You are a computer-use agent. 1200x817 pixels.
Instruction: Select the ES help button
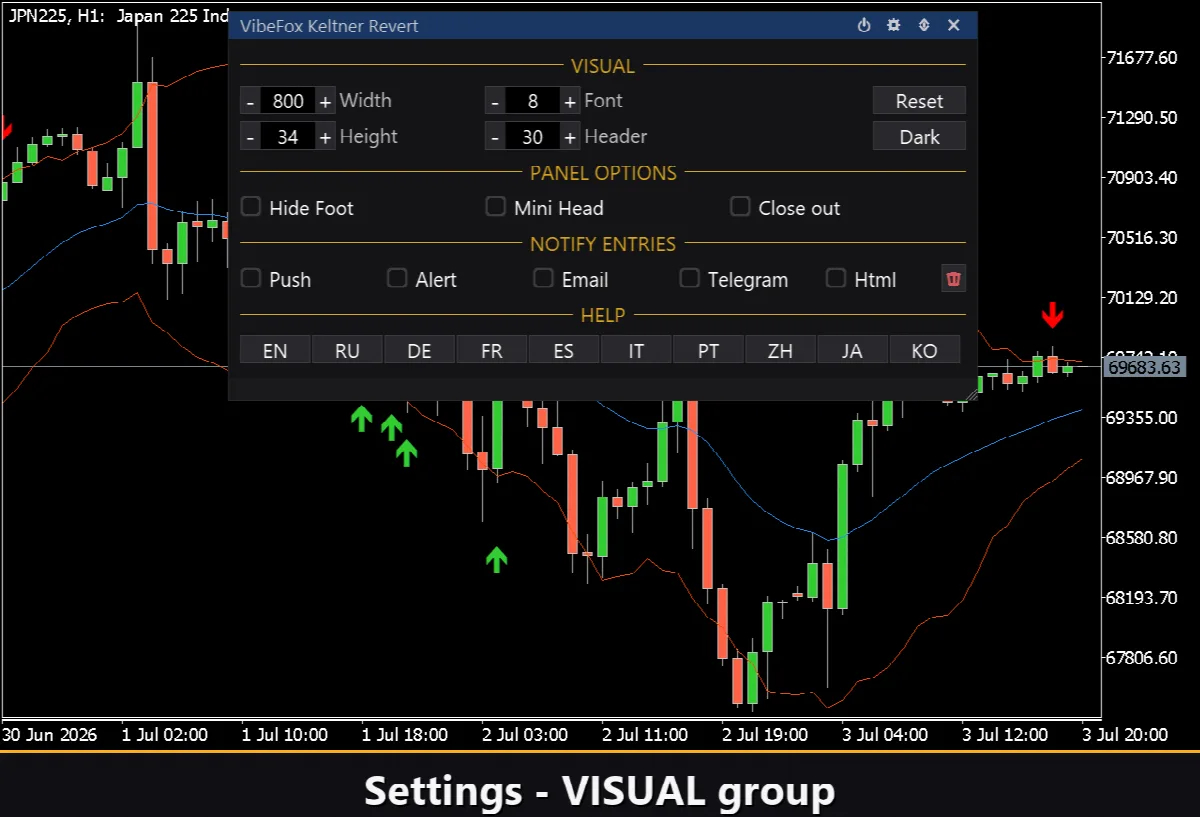[x=564, y=350]
